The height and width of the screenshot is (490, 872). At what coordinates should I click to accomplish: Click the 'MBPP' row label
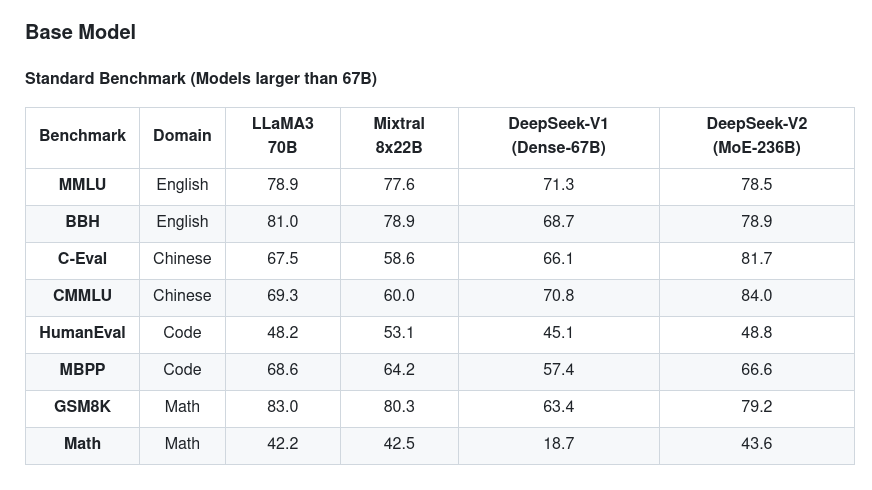82,369
